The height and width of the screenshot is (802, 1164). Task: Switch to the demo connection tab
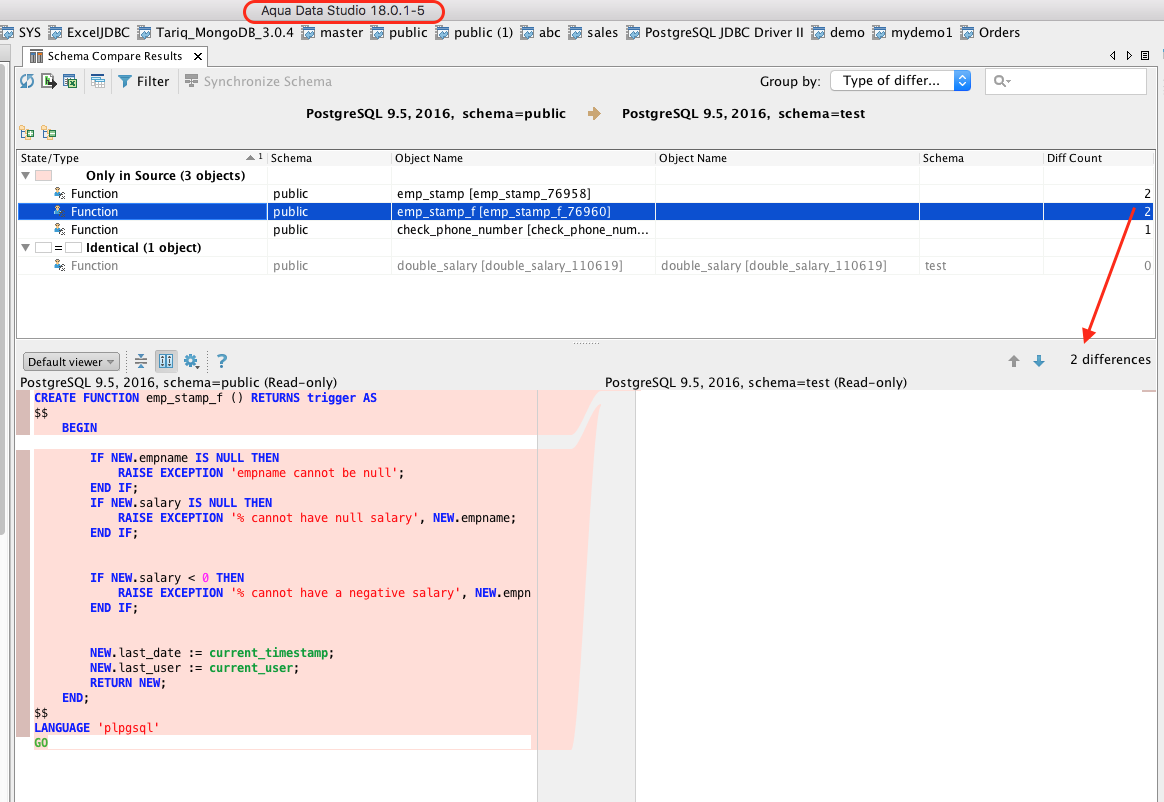[838, 33]
